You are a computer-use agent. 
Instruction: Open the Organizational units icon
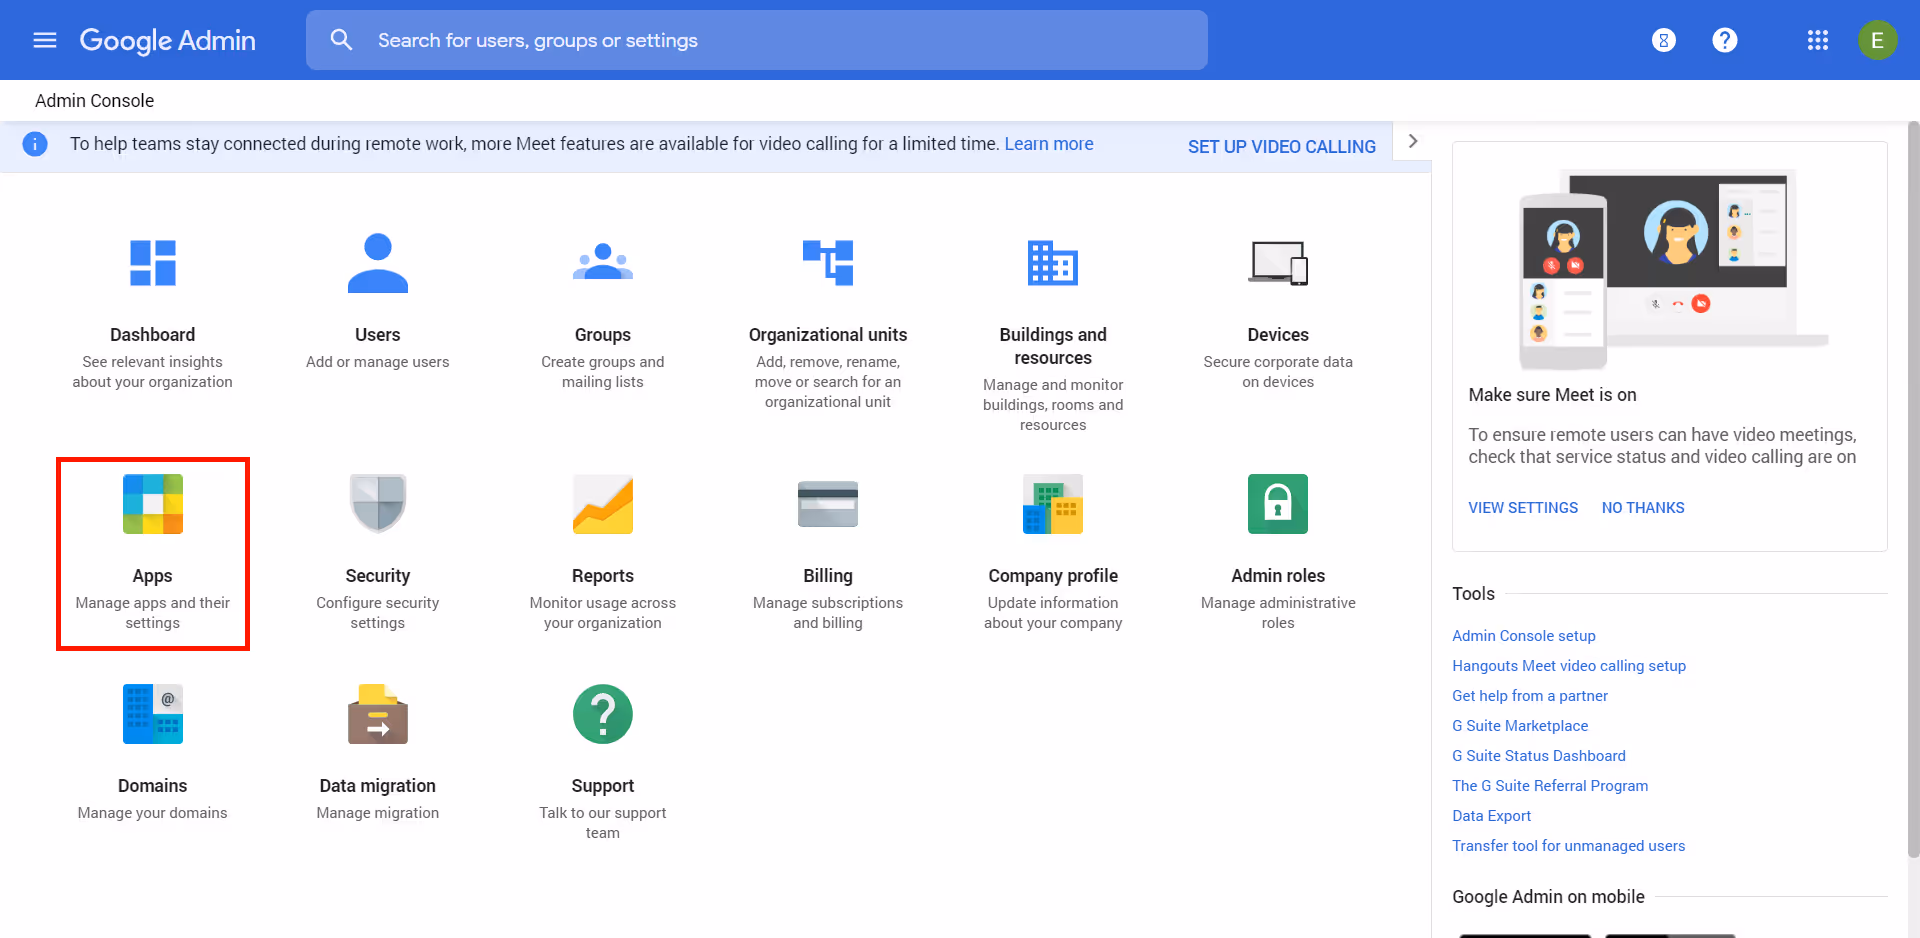click(x=828, y=263)
